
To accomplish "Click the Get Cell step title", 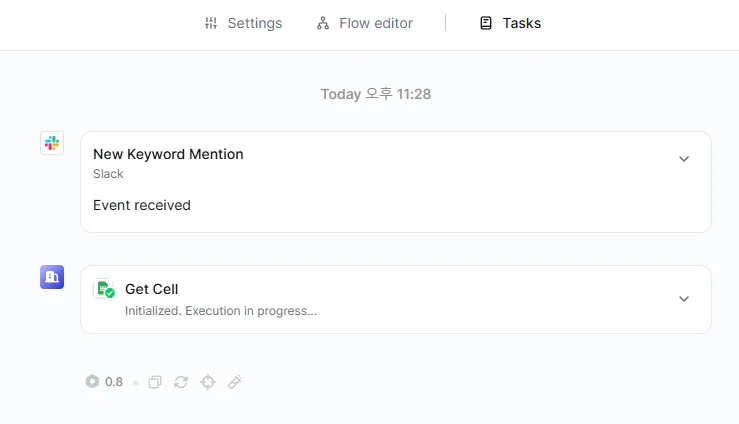I will [151, 289].
